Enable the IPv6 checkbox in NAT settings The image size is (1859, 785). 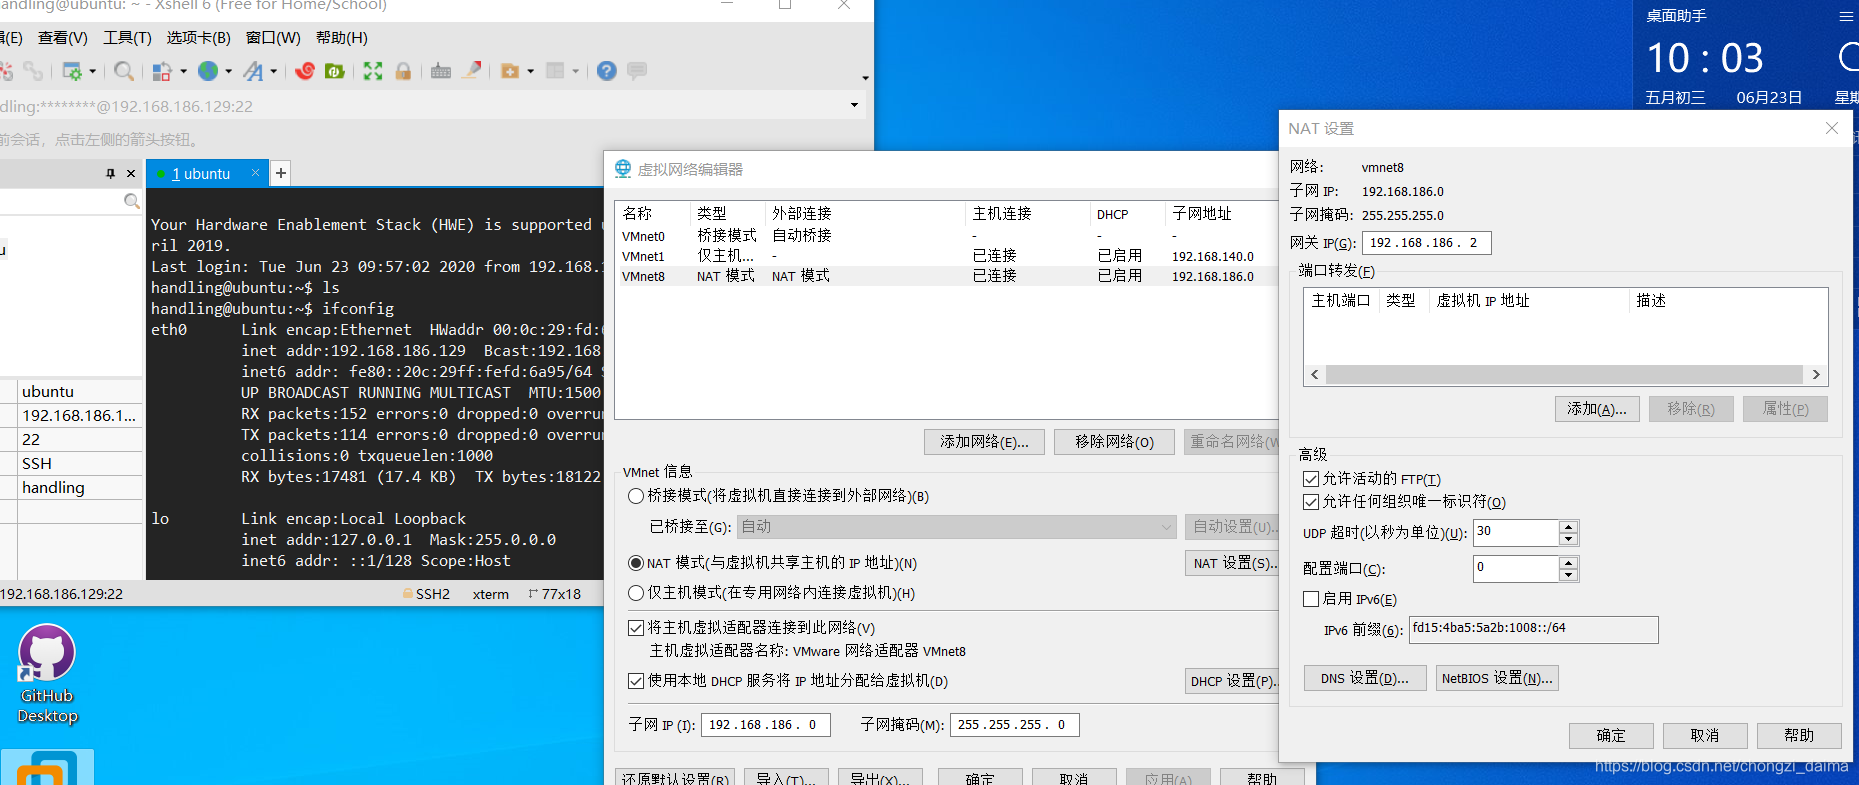[1311, 599]
